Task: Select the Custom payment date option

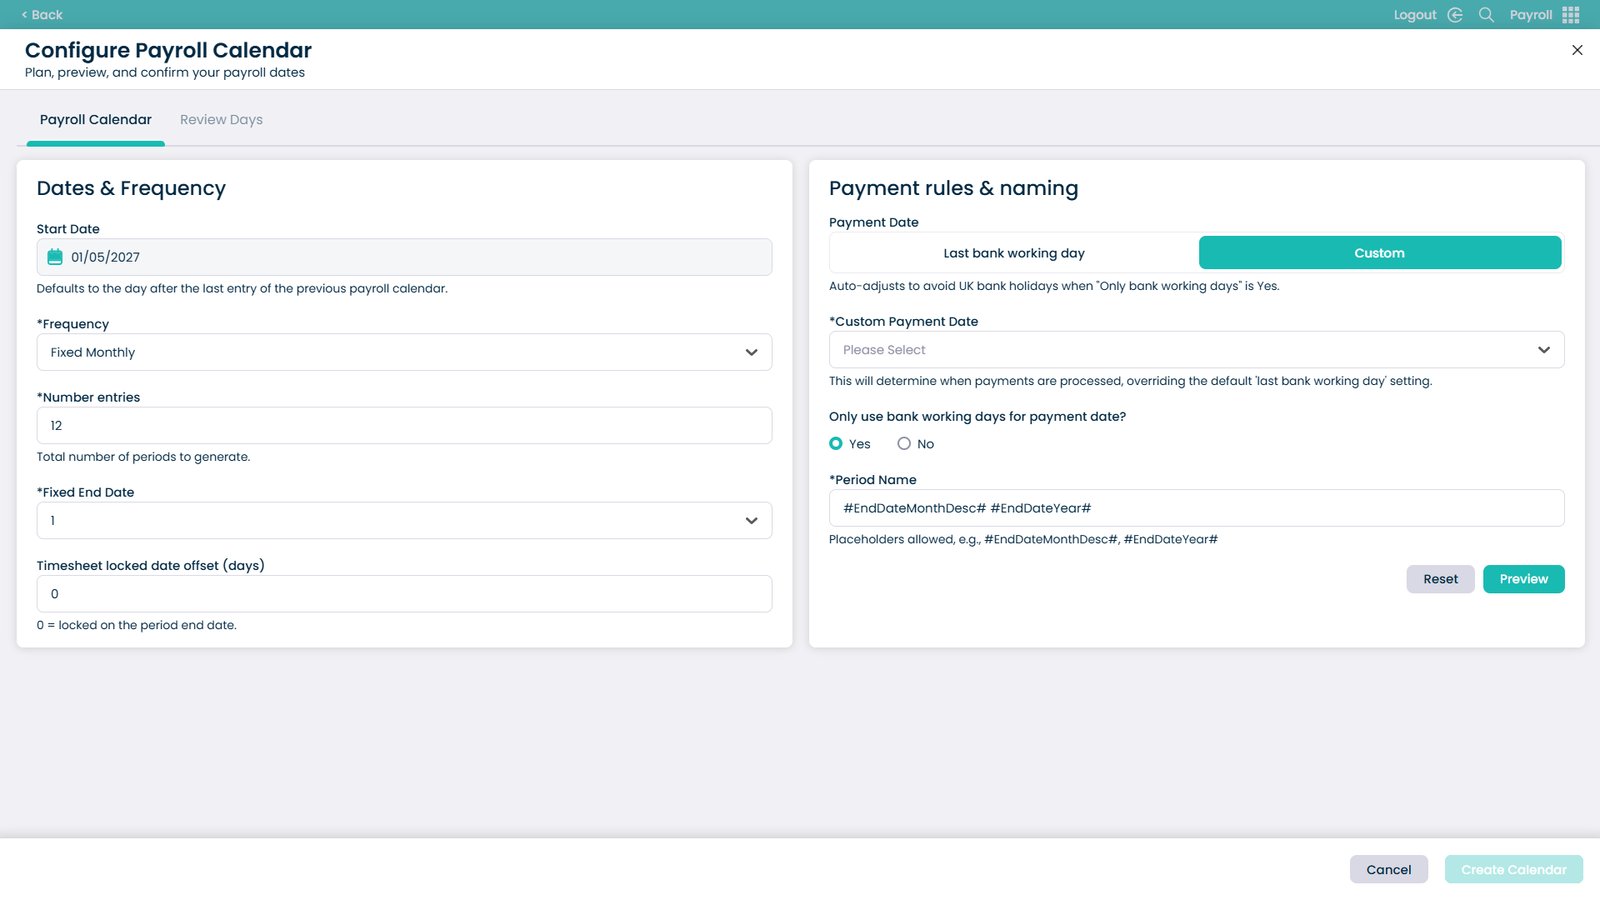Action: click(1380, 253)
